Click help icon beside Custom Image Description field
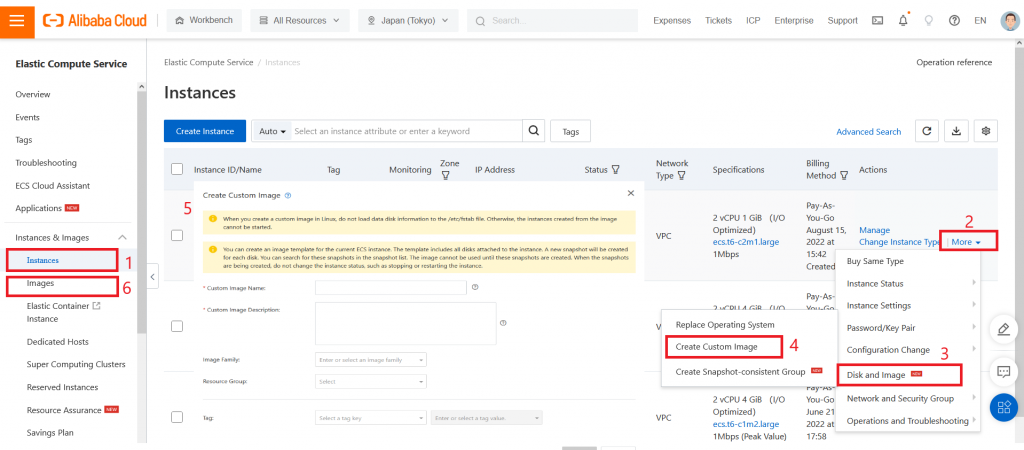The image size is (1024, 450). [x=503, y=323]
